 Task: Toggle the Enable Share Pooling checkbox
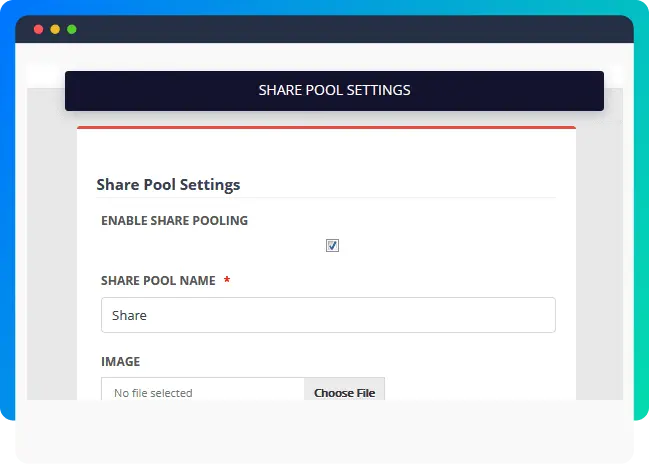coord(332,246)
